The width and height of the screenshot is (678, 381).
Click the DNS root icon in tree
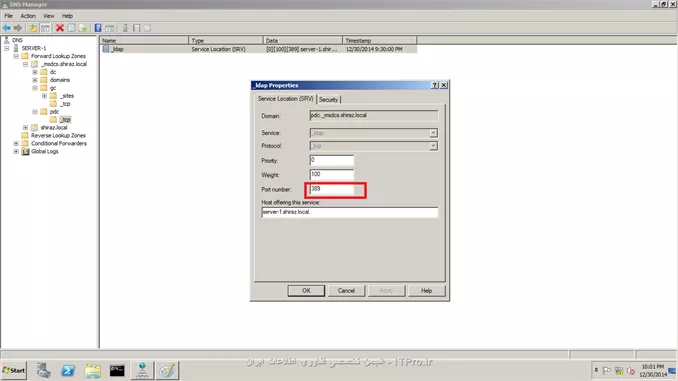[x=6, y=40]
